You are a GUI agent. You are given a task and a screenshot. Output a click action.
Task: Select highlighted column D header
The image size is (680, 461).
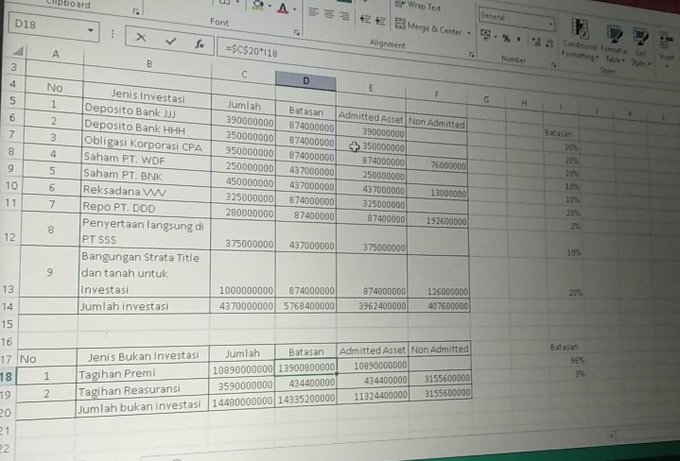[x=306, y=81]
